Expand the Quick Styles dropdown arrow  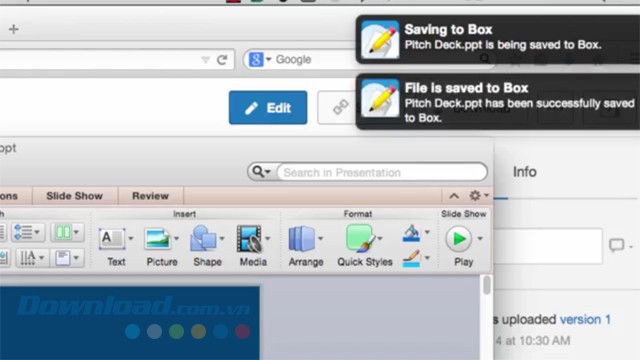point(380,238)
